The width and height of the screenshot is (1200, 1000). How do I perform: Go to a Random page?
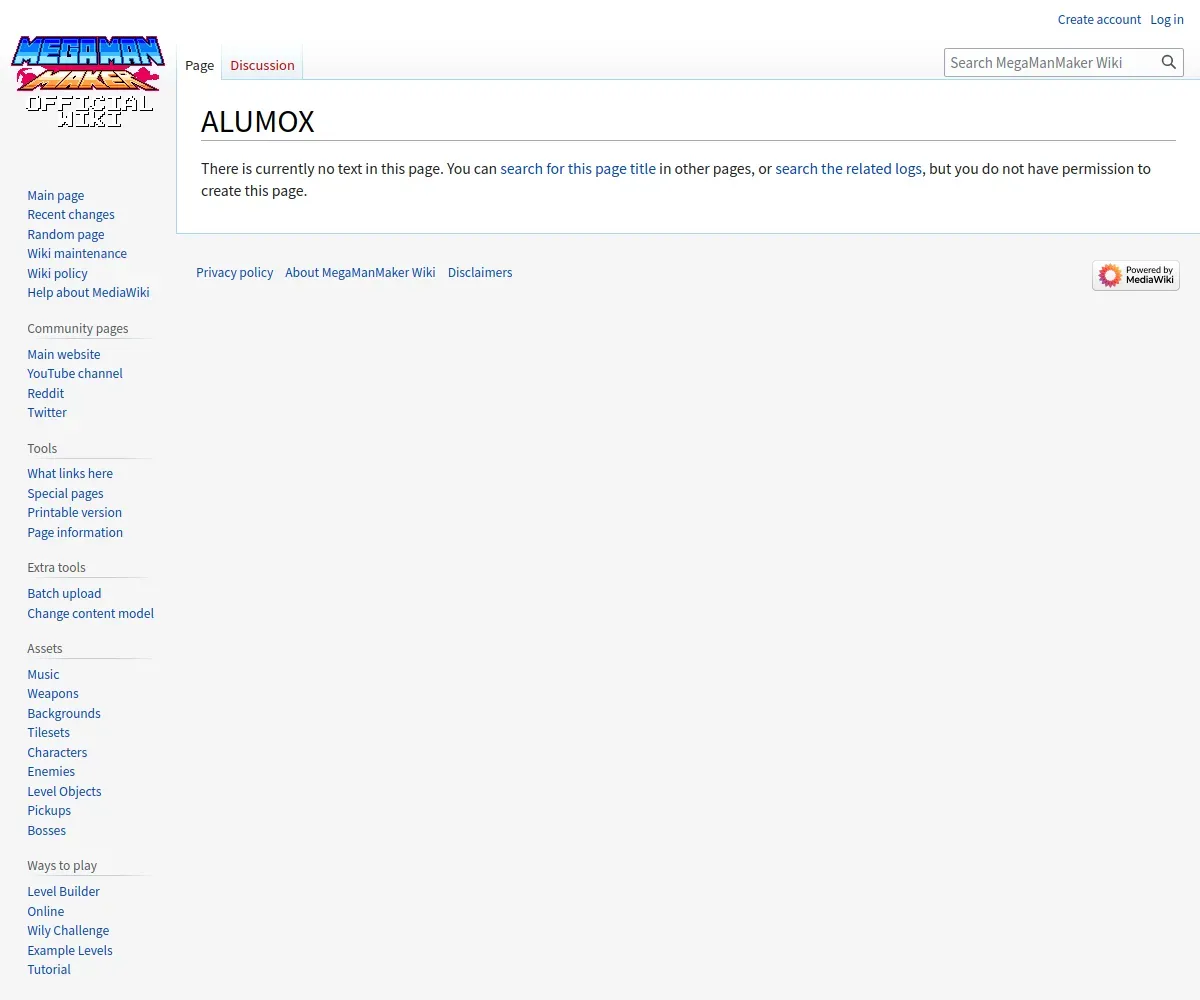(65, 234)
